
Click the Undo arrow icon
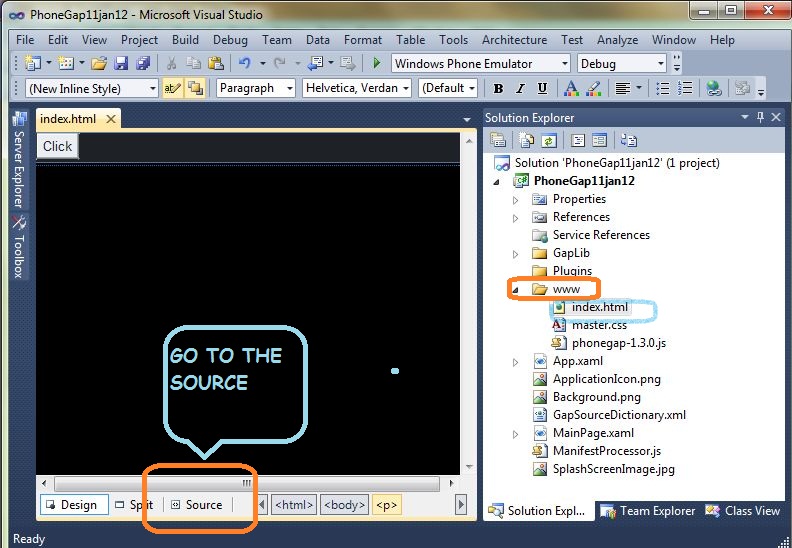[x=245, y=63]
